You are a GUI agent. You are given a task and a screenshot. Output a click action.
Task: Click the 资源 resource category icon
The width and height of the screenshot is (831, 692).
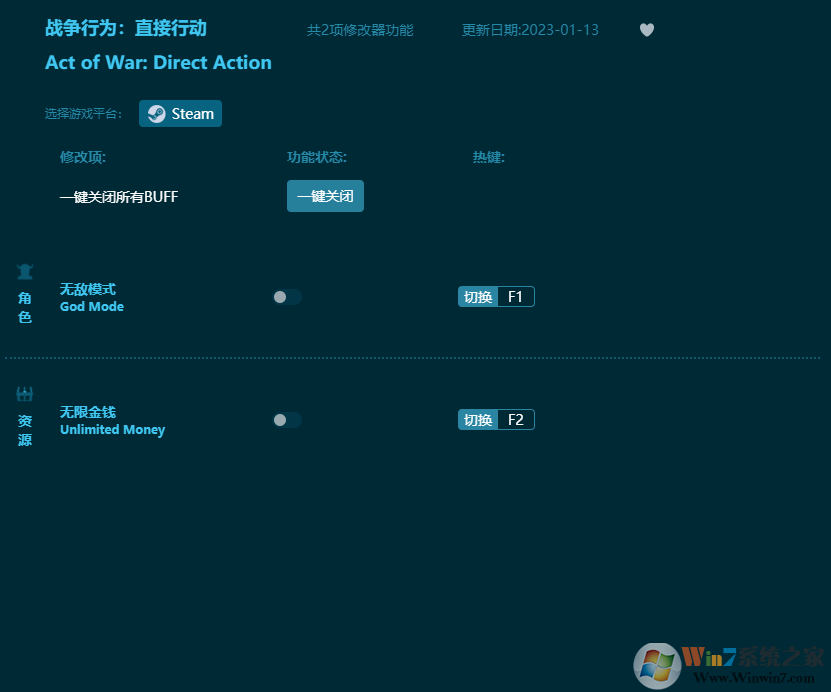click(x=25, y=394)
